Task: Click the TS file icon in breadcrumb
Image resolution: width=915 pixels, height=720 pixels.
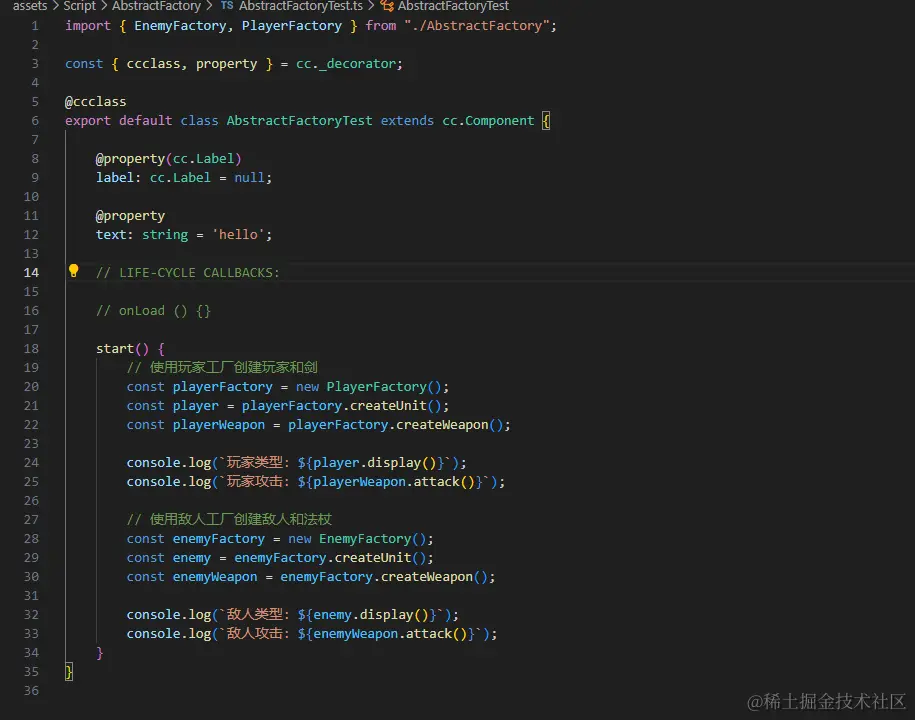Action: pos(226,6)
